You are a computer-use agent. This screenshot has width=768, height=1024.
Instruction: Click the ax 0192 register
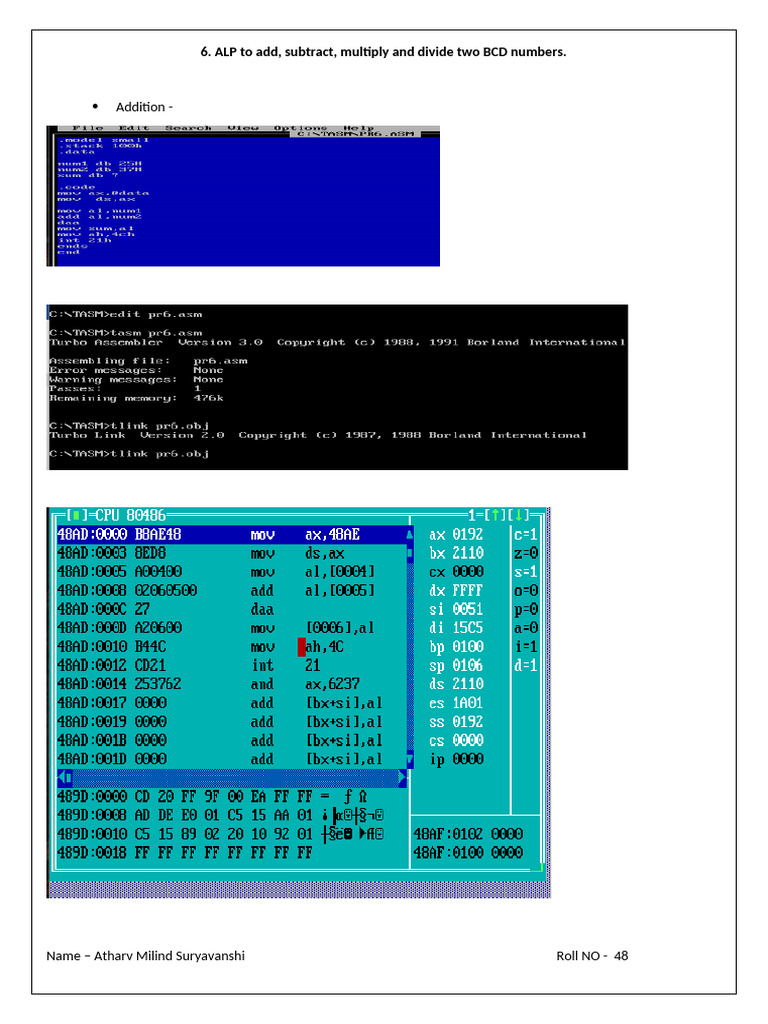456,535
